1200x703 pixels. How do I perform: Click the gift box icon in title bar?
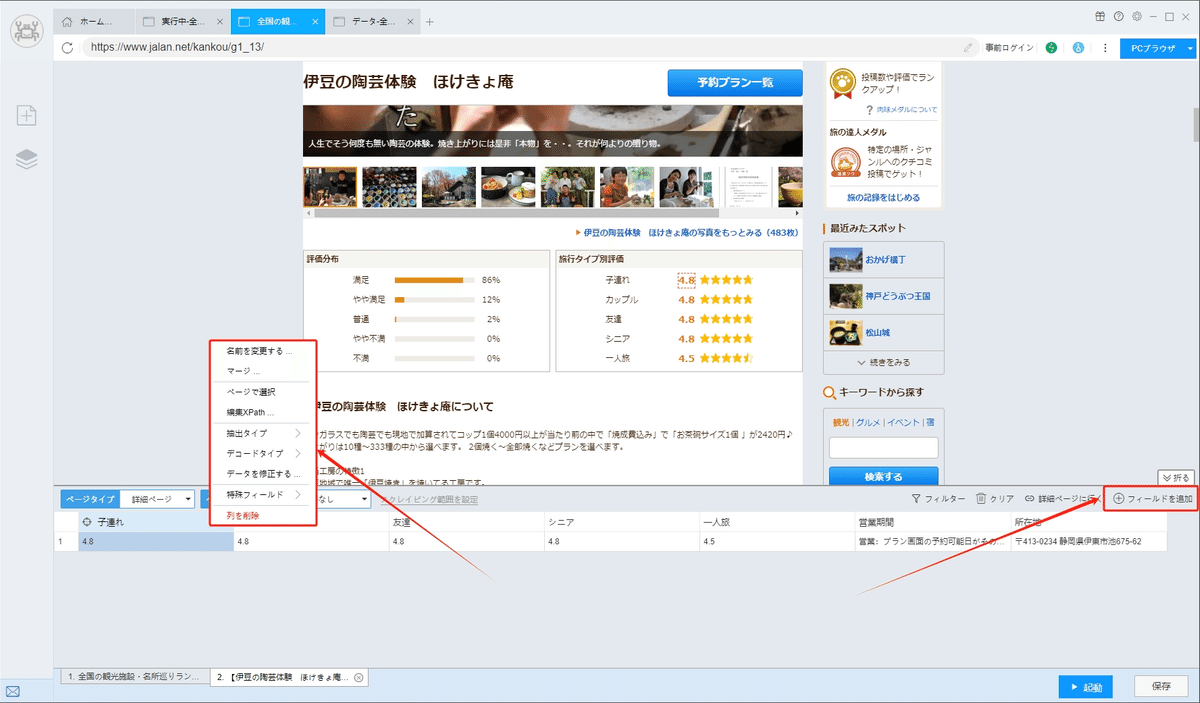(1101, 16)
